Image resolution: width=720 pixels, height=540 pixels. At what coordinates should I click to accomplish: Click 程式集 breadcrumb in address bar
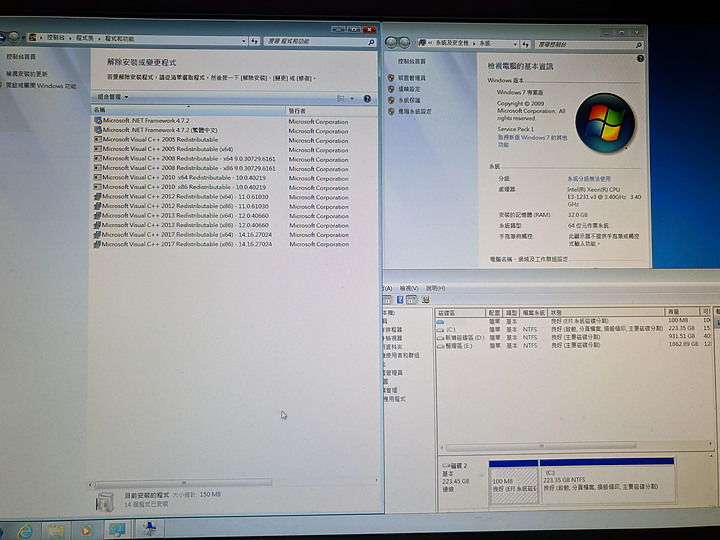click(84, 38)
